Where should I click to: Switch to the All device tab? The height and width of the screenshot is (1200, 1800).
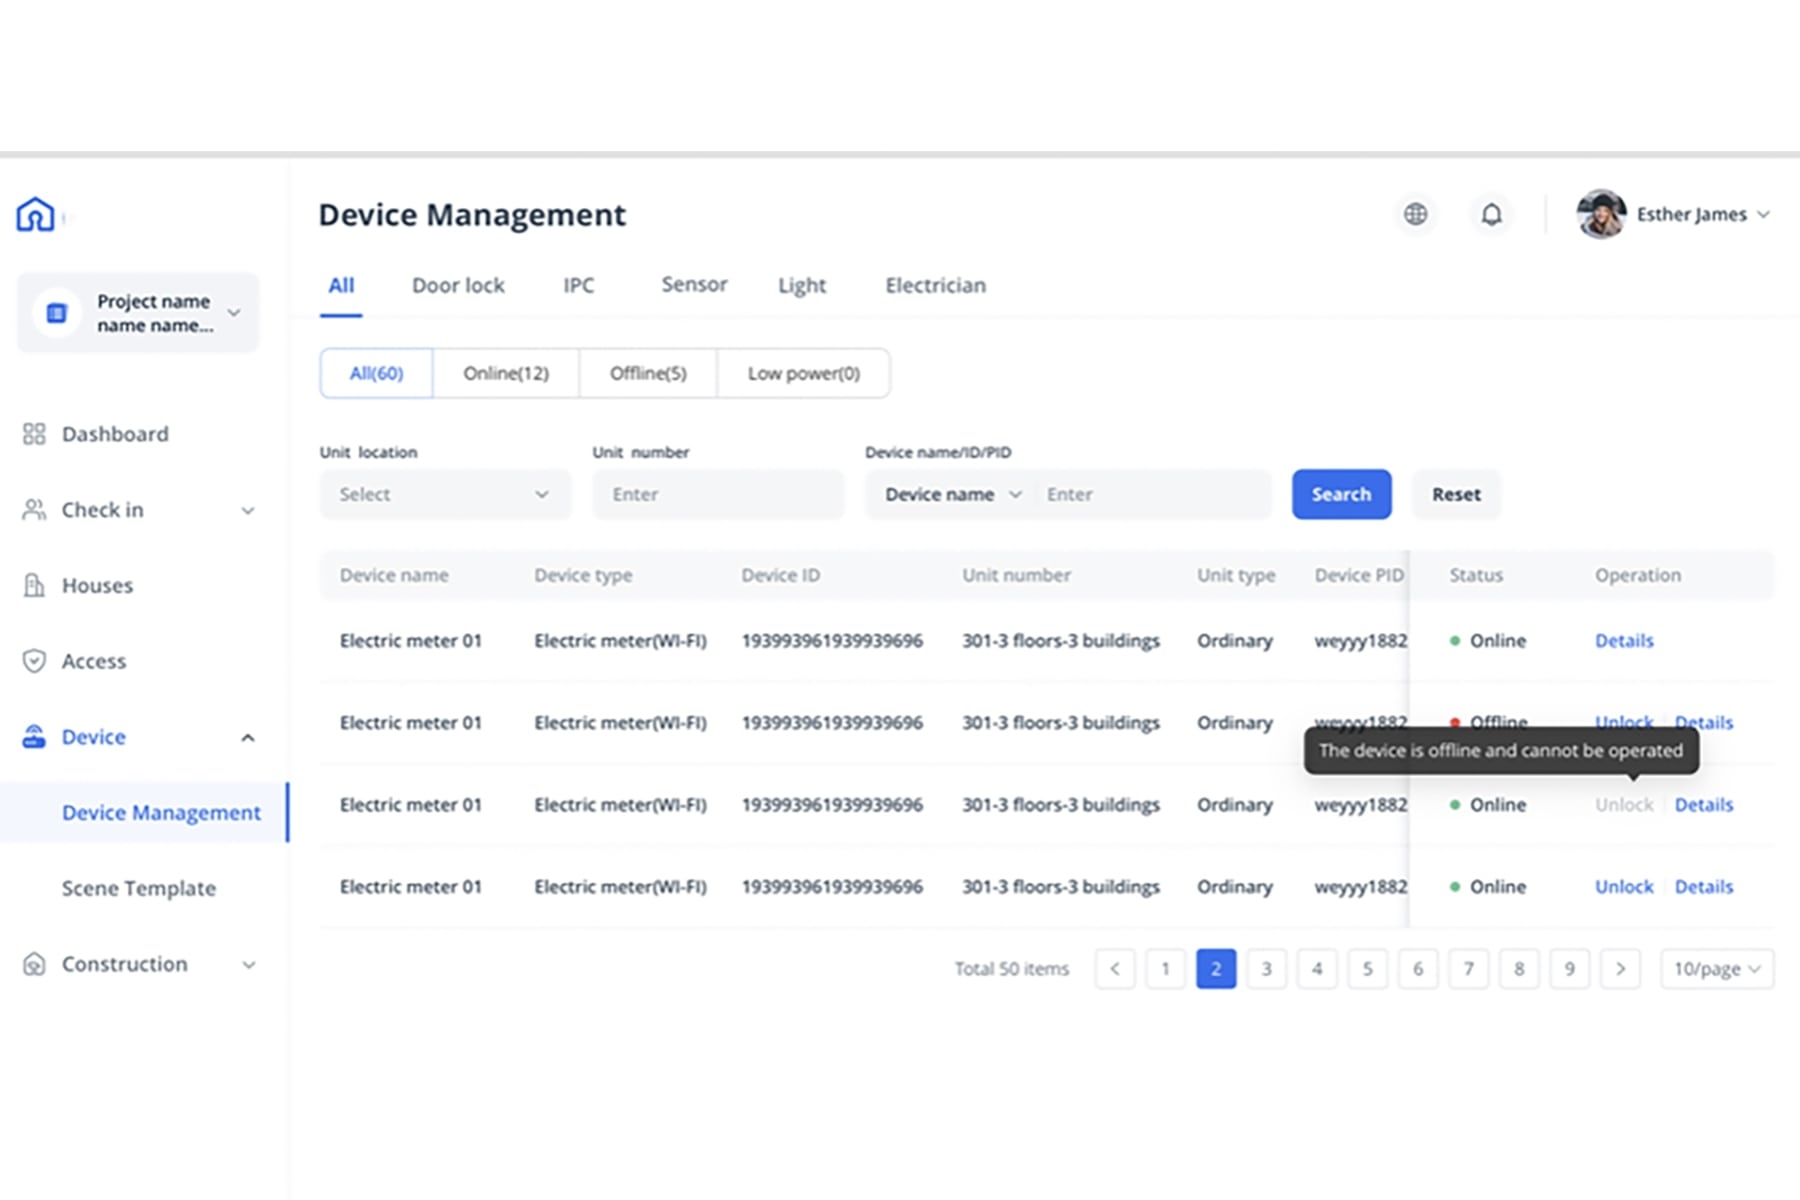click(x=341, y=286)
